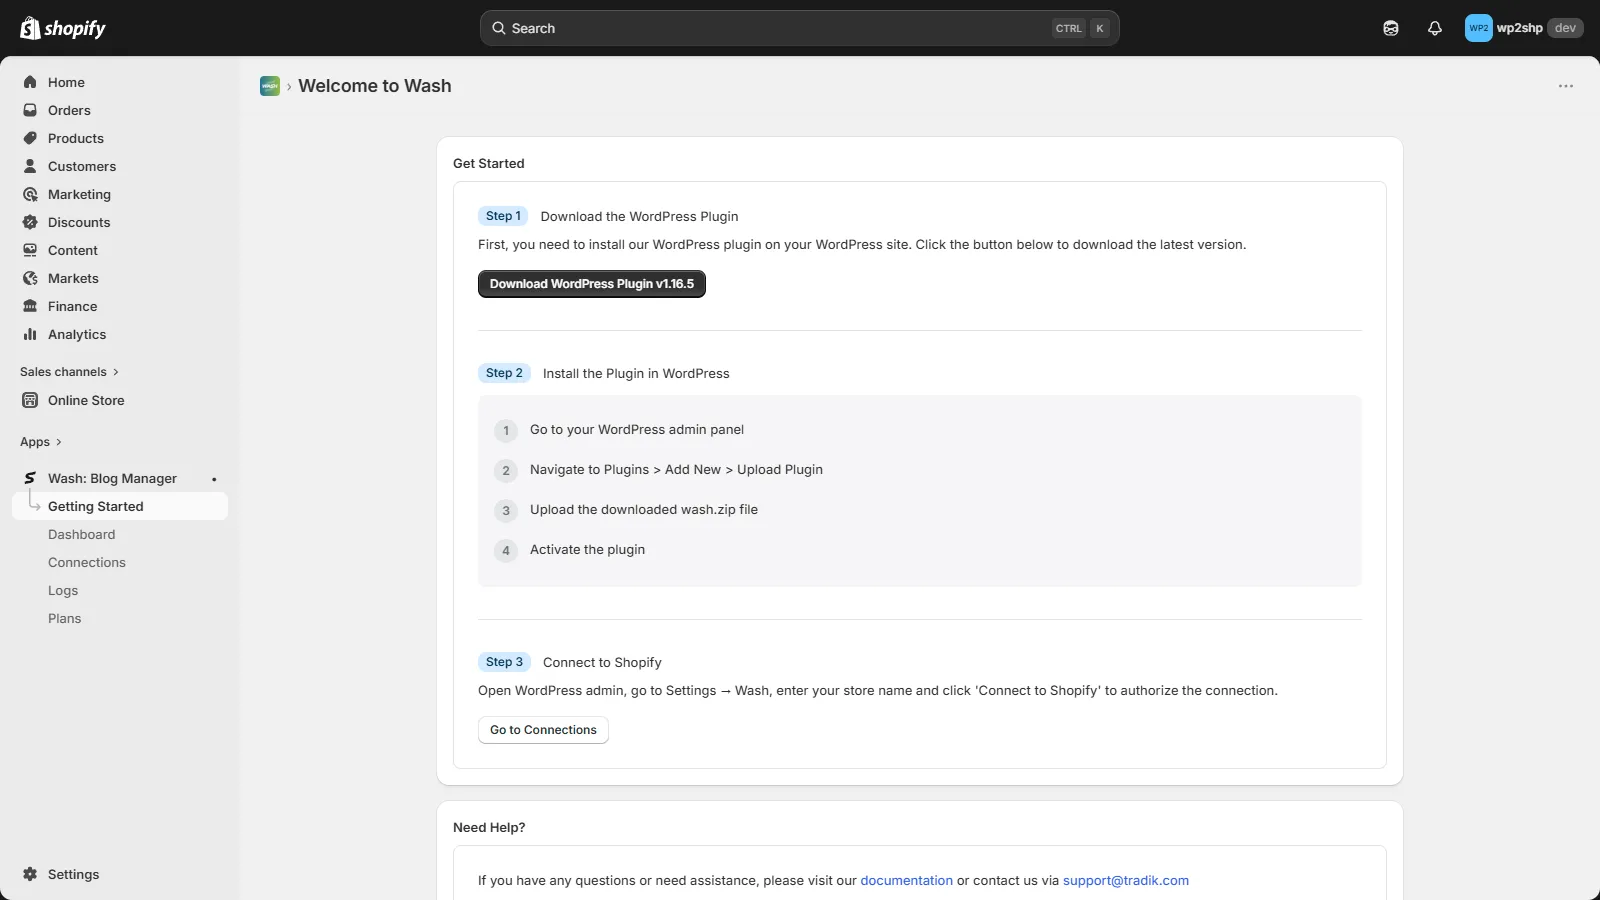This screenshot has width=1600, height=900.
Task: Click the Step 1 badge
Action: click(503, 216)
